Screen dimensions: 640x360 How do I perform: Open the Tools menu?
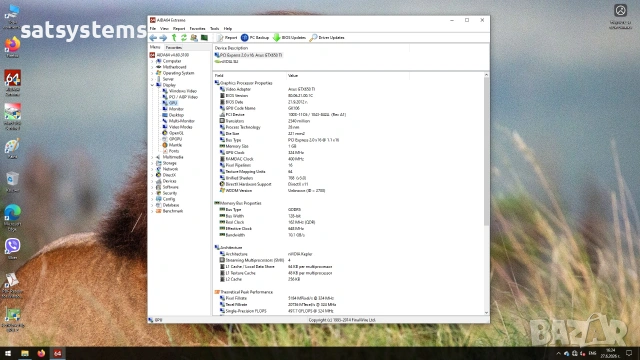point(214,29)
